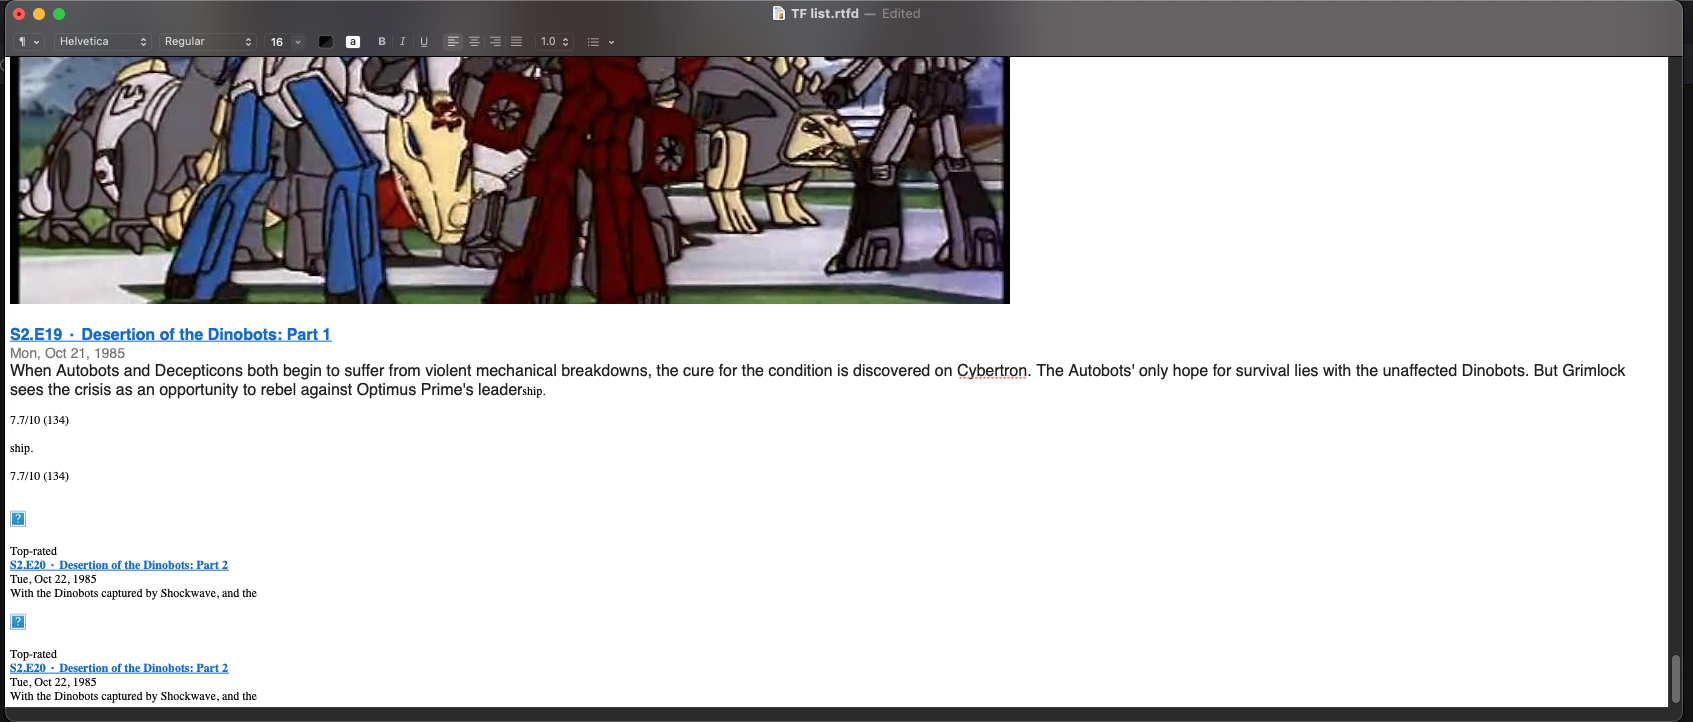The width and height of the screenshot is (1693, 722).
Task: Open the Regular typeface dropdown
Action: point(208,42)
